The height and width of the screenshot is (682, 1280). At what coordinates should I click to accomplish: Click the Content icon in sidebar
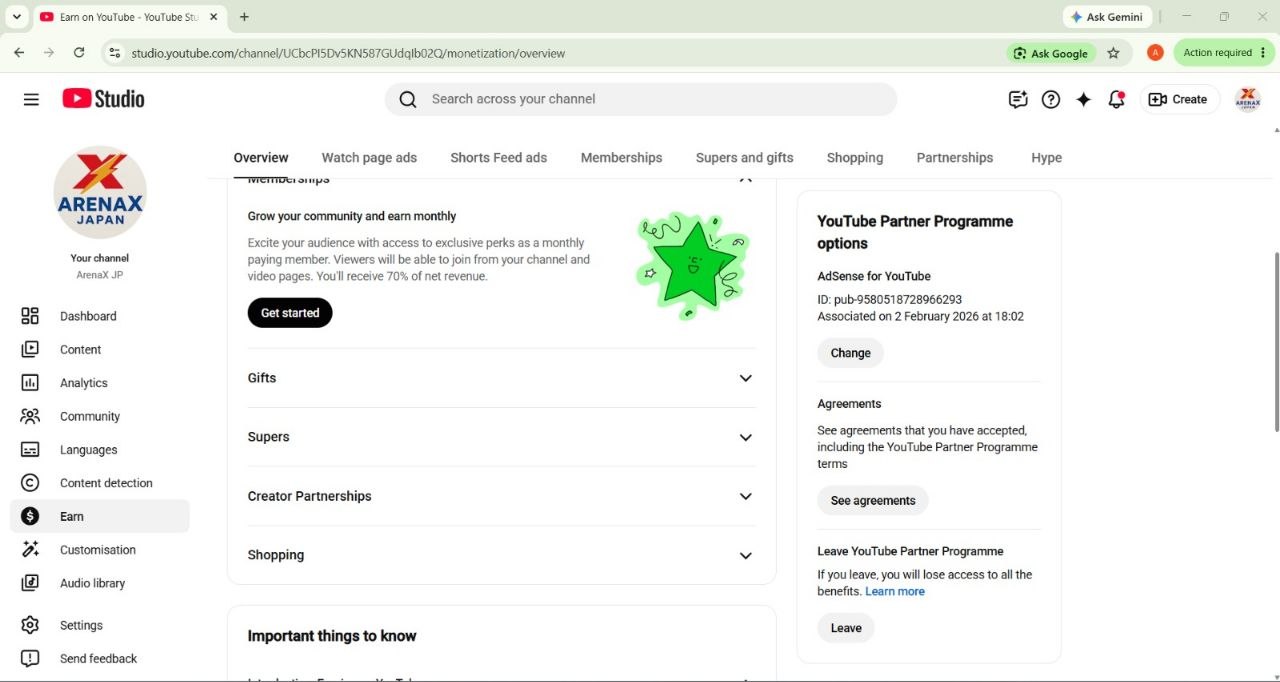coord(30,349)
